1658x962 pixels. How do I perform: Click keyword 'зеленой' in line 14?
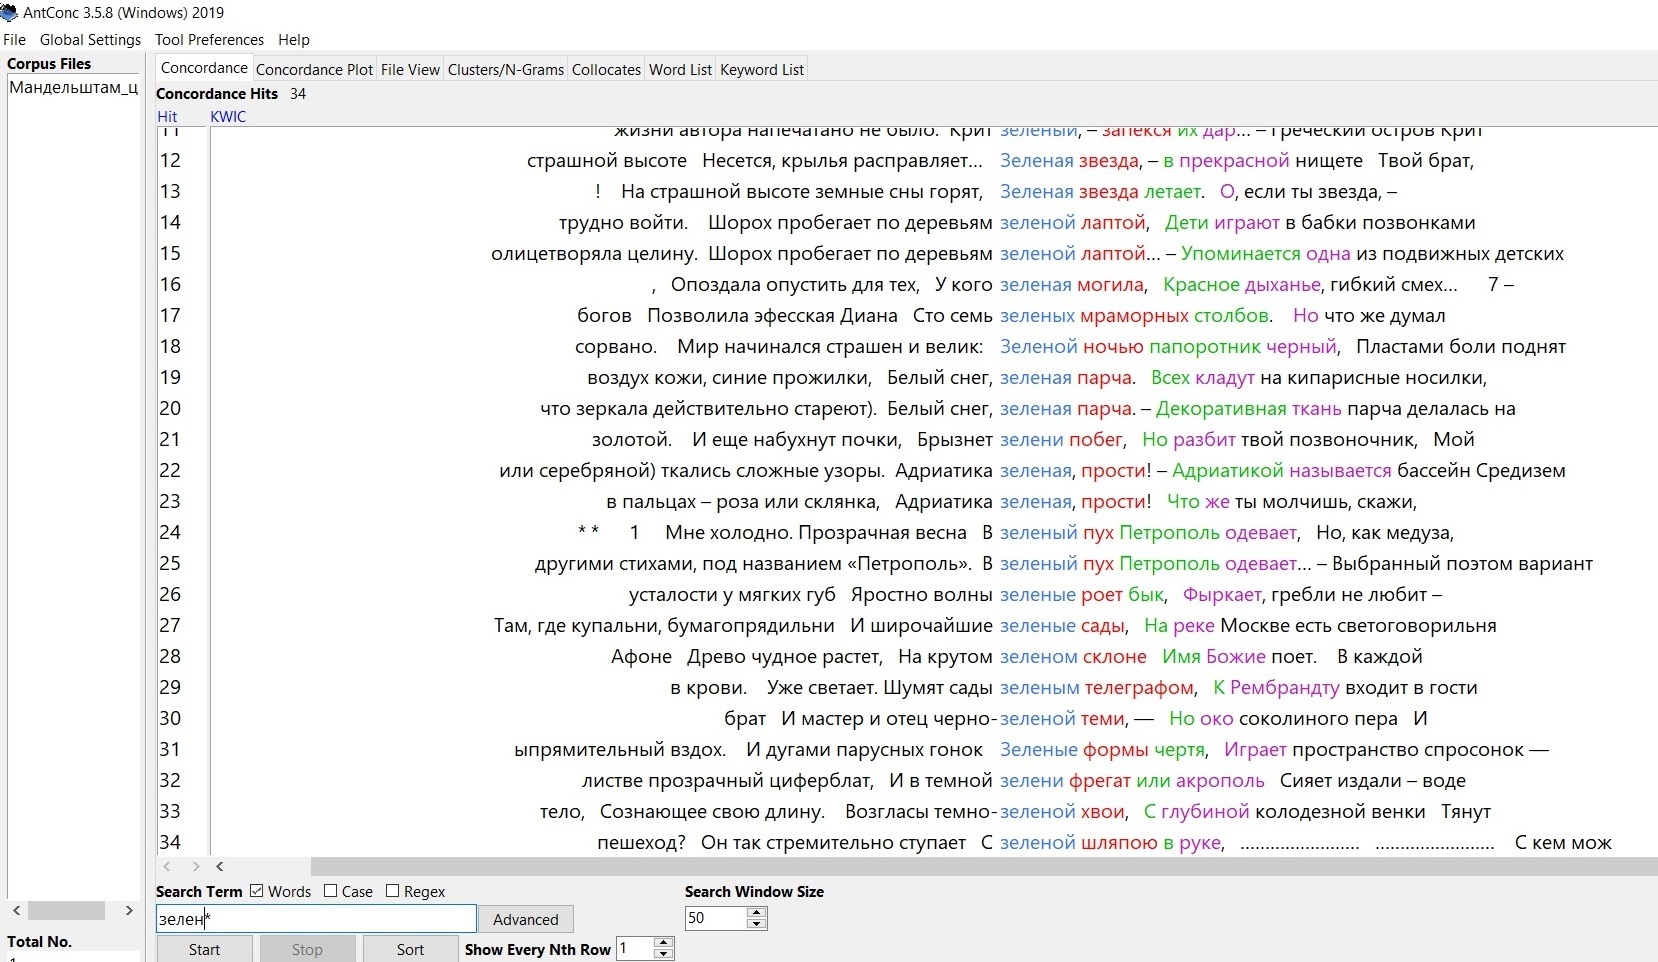tap(1037, 222)
